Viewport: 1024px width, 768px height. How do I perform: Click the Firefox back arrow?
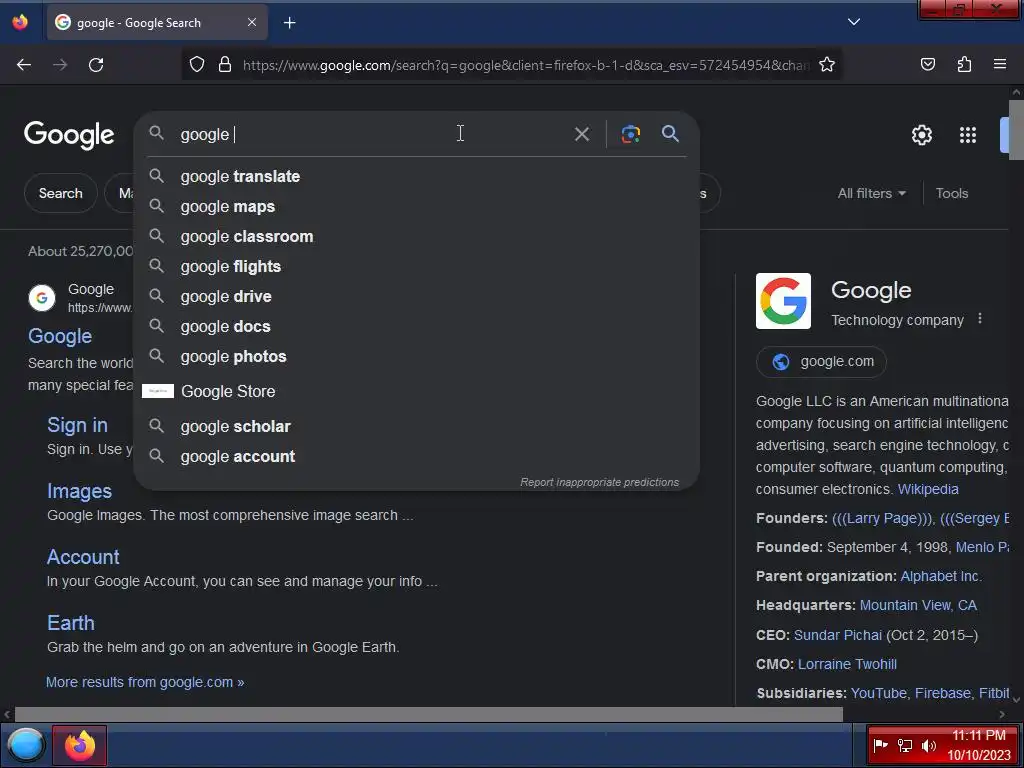tap(24, 65)
